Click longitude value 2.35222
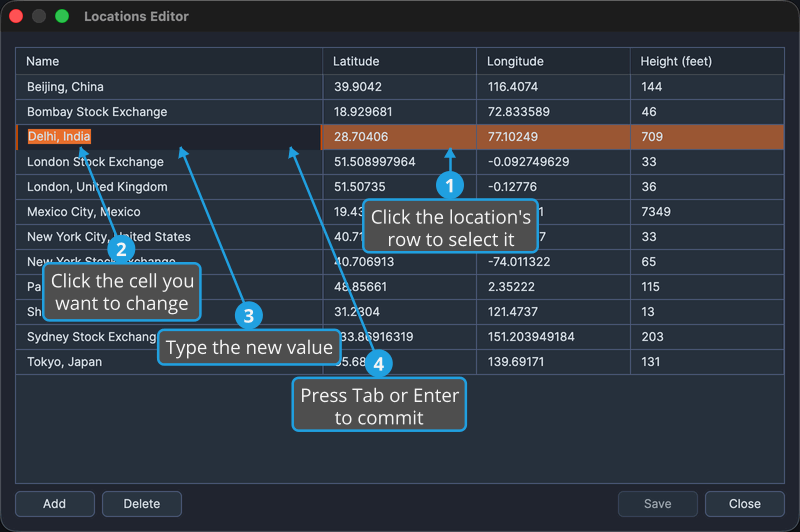 [x=511, y=287]
